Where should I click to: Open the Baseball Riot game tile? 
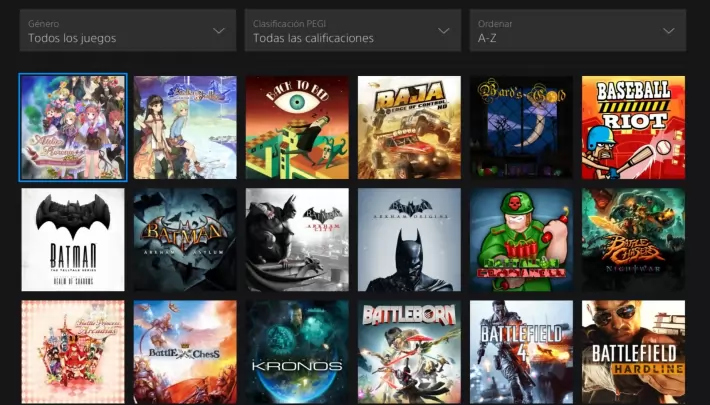(x=633, y=127)
